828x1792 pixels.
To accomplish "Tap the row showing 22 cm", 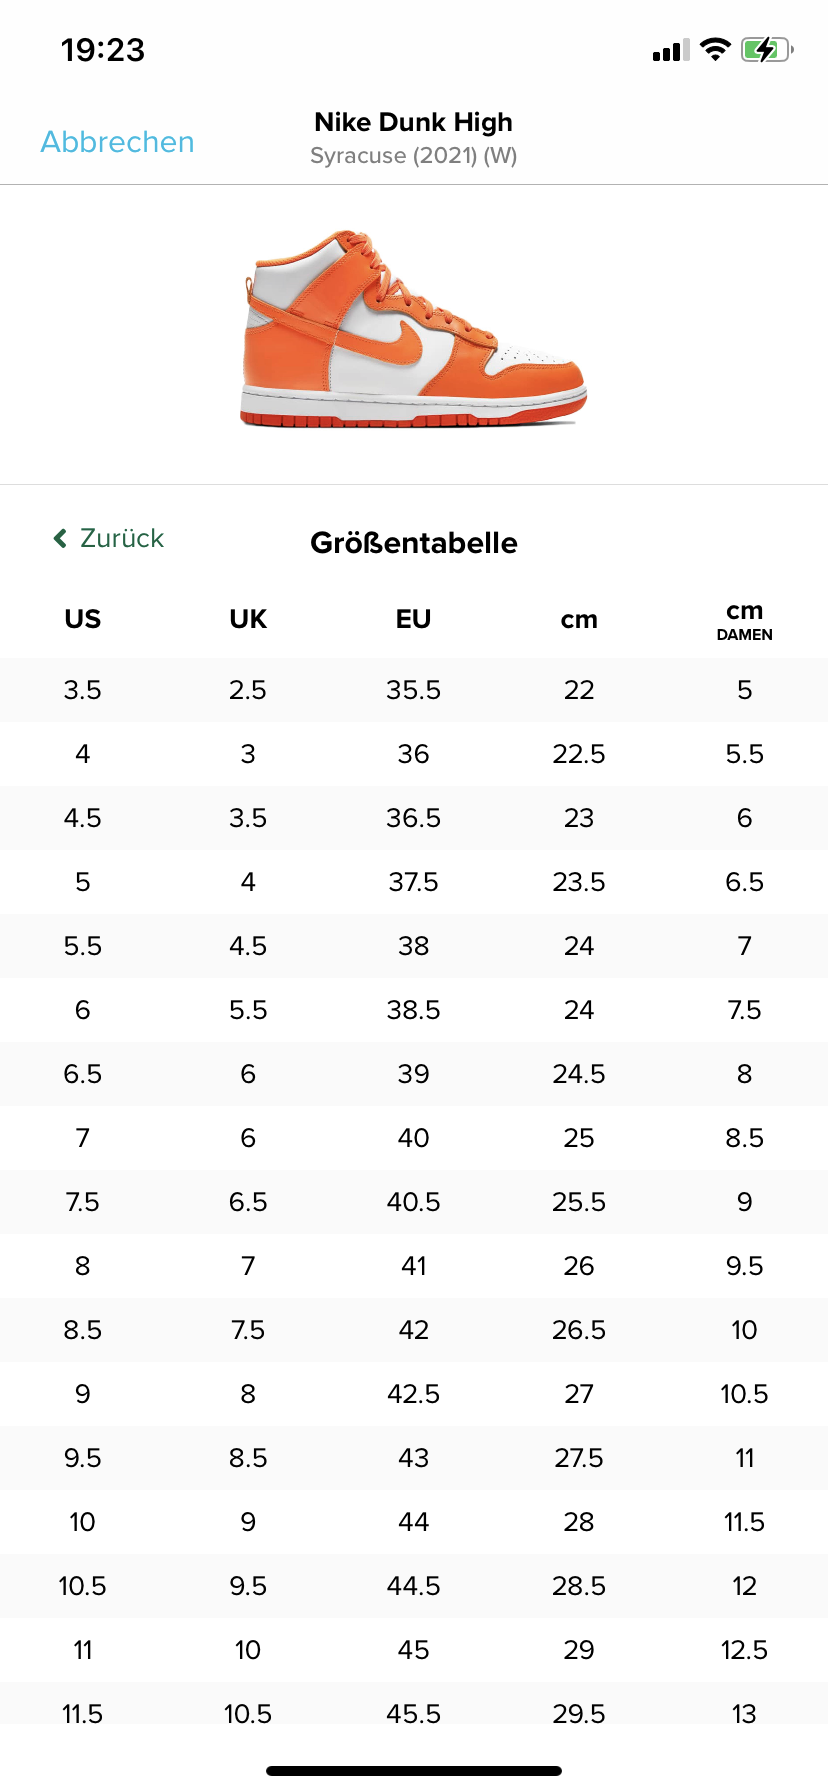I will (x=578, y=689).
